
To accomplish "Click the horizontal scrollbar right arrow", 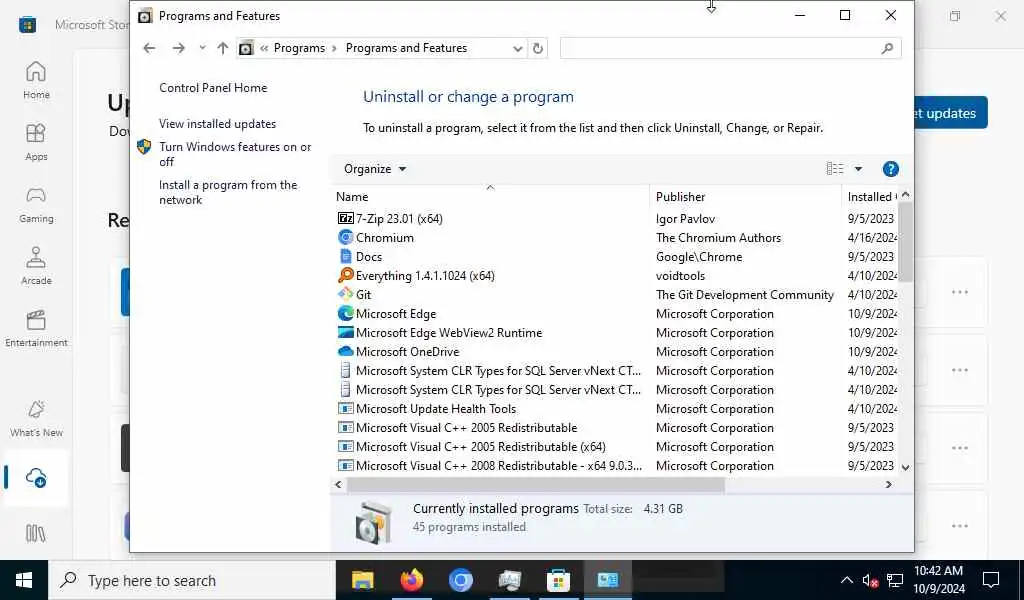I will [889, 484].
